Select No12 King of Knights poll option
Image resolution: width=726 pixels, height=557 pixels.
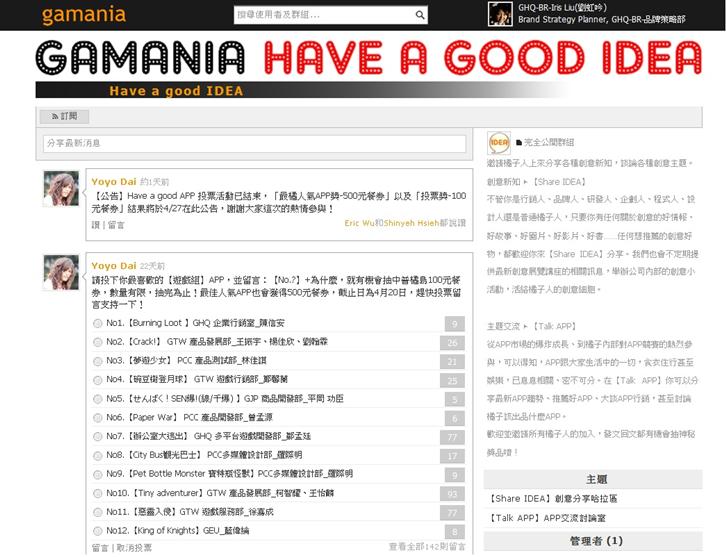point(97,531)
